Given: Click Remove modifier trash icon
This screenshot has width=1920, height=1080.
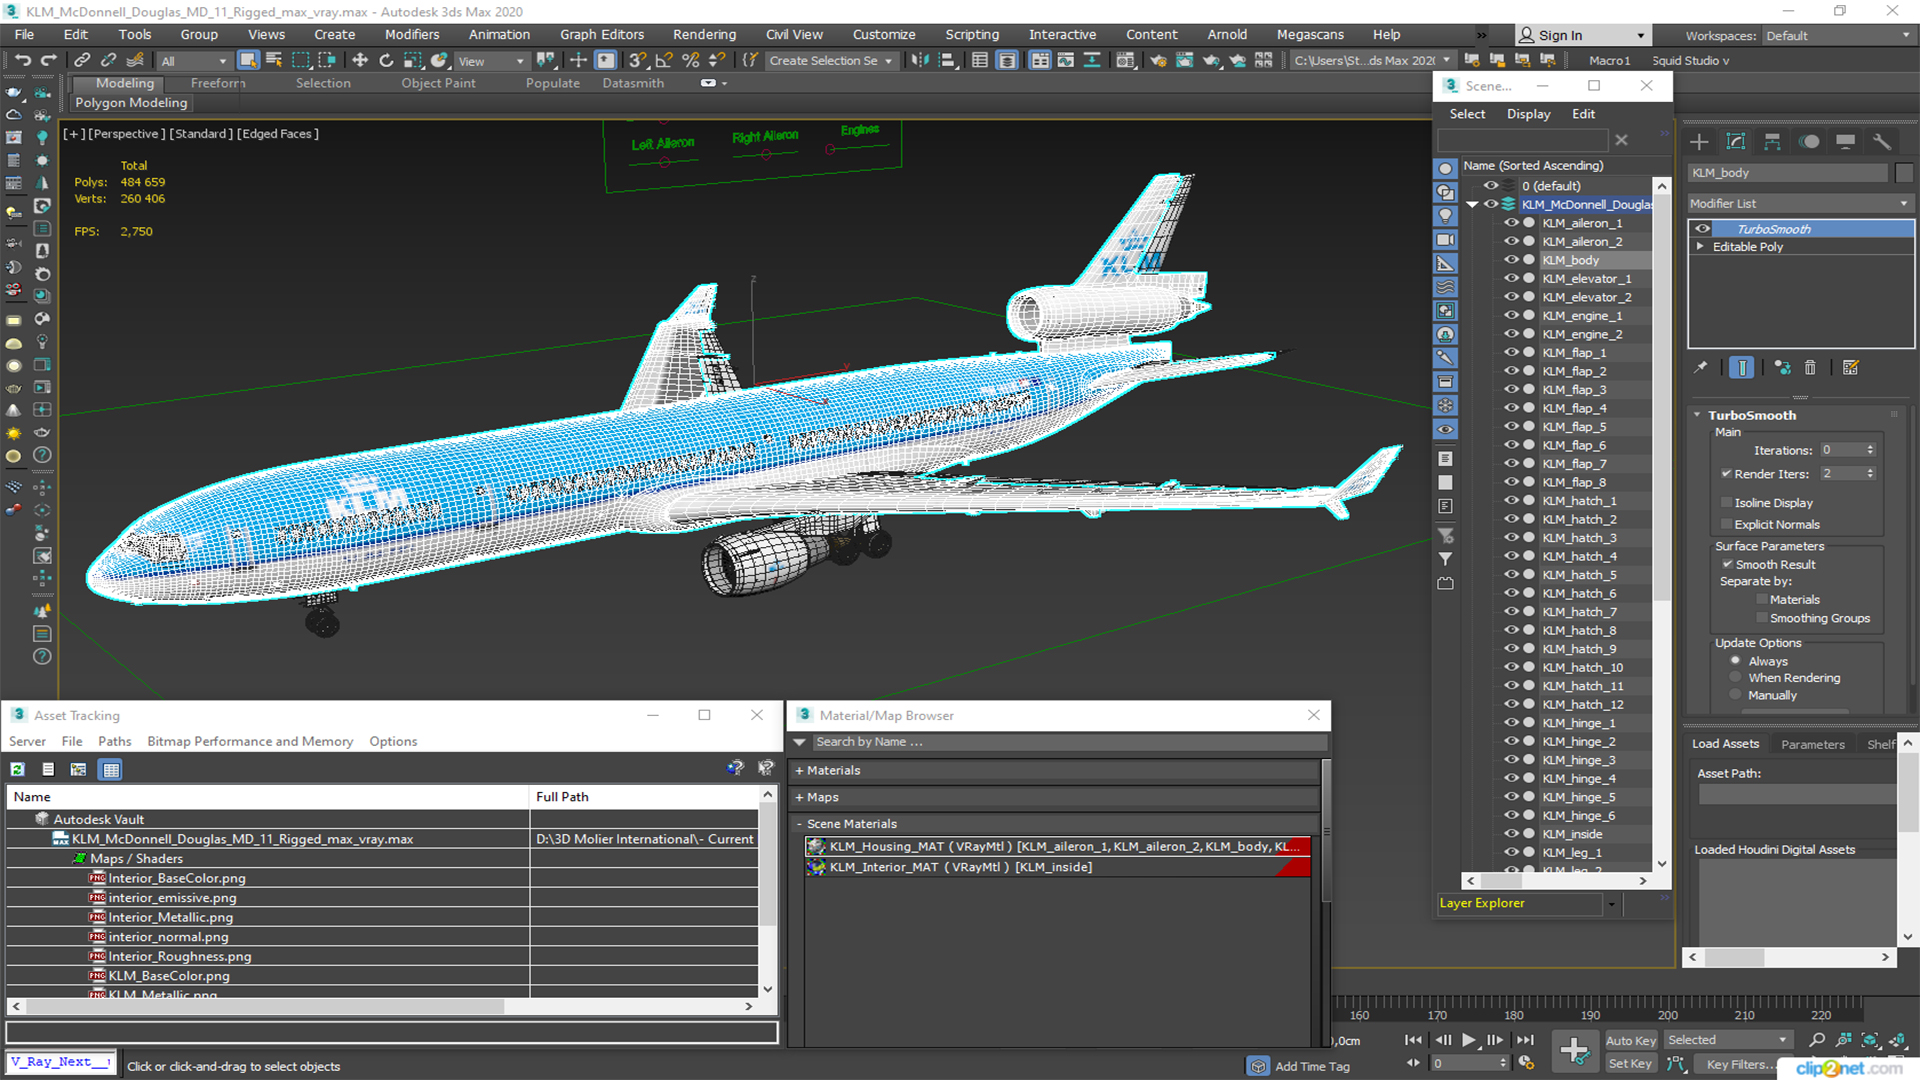Looking at the screenshot, I should tap(1810, 367).
